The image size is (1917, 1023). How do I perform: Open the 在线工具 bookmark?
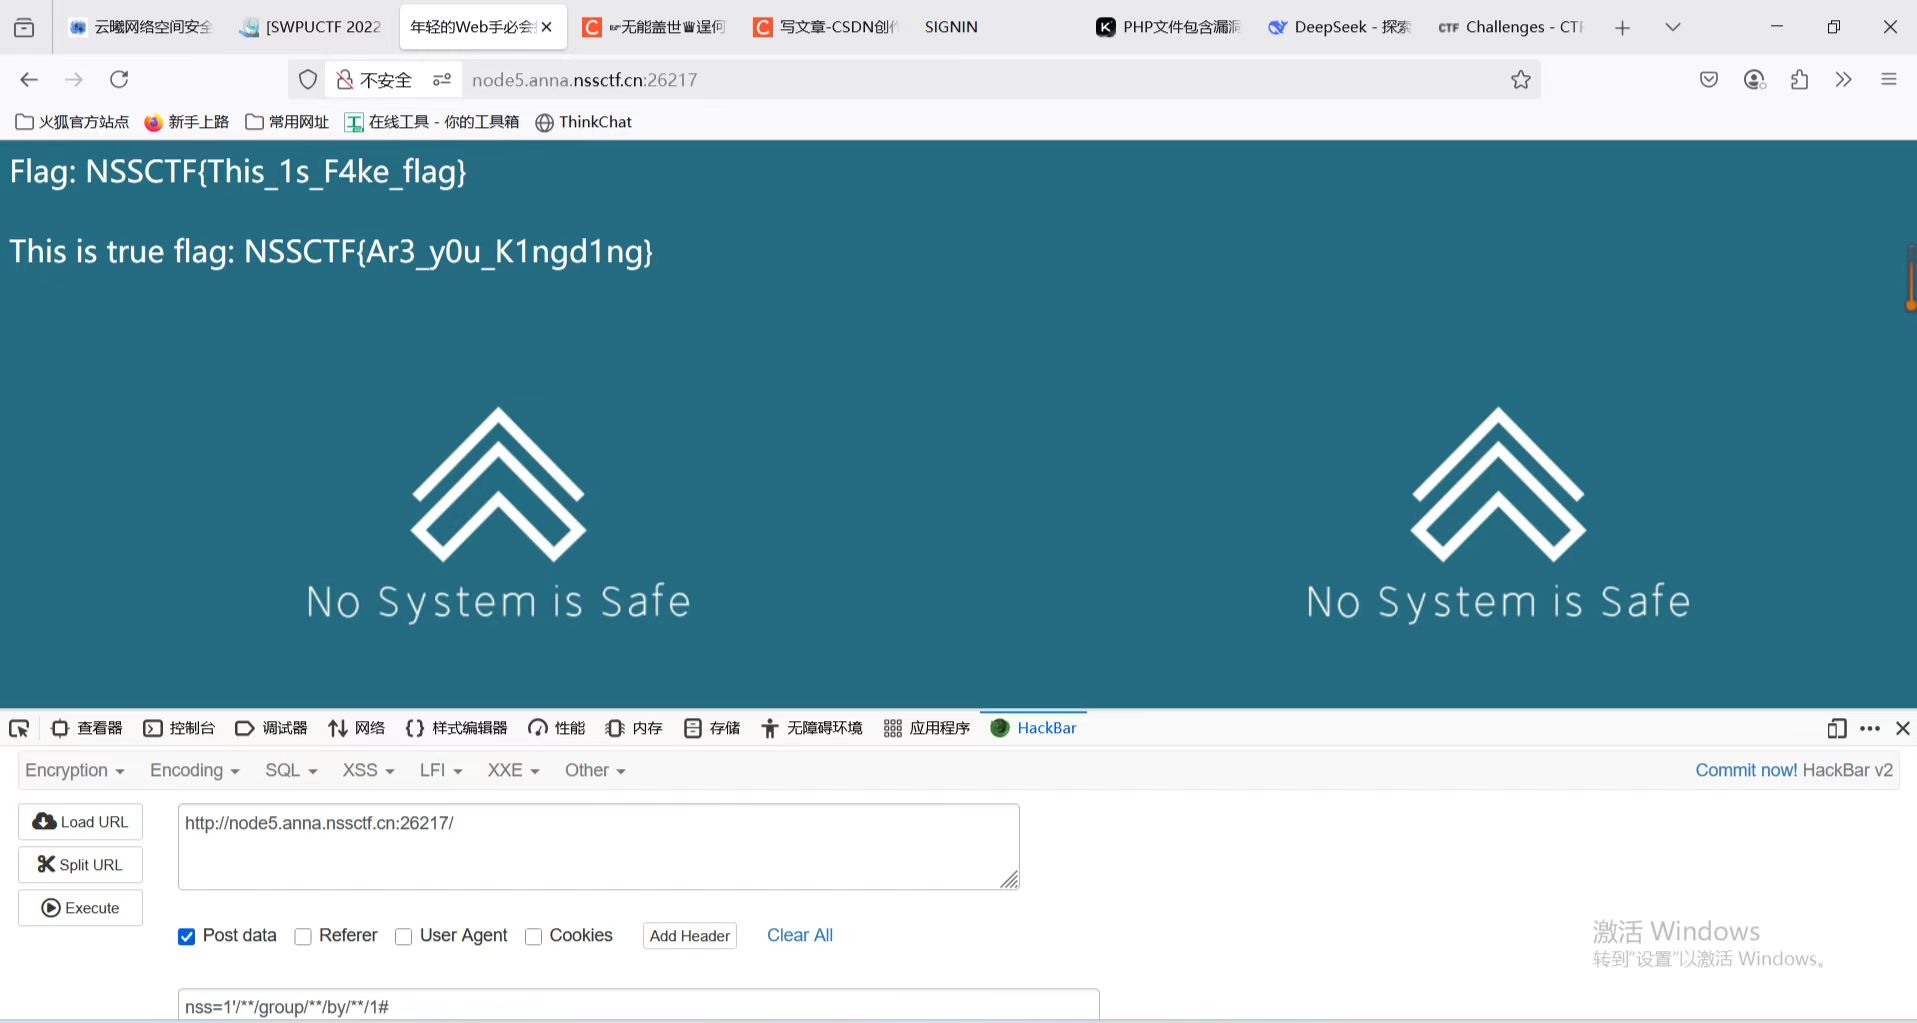pyautogui.click(x=432, y=122)
